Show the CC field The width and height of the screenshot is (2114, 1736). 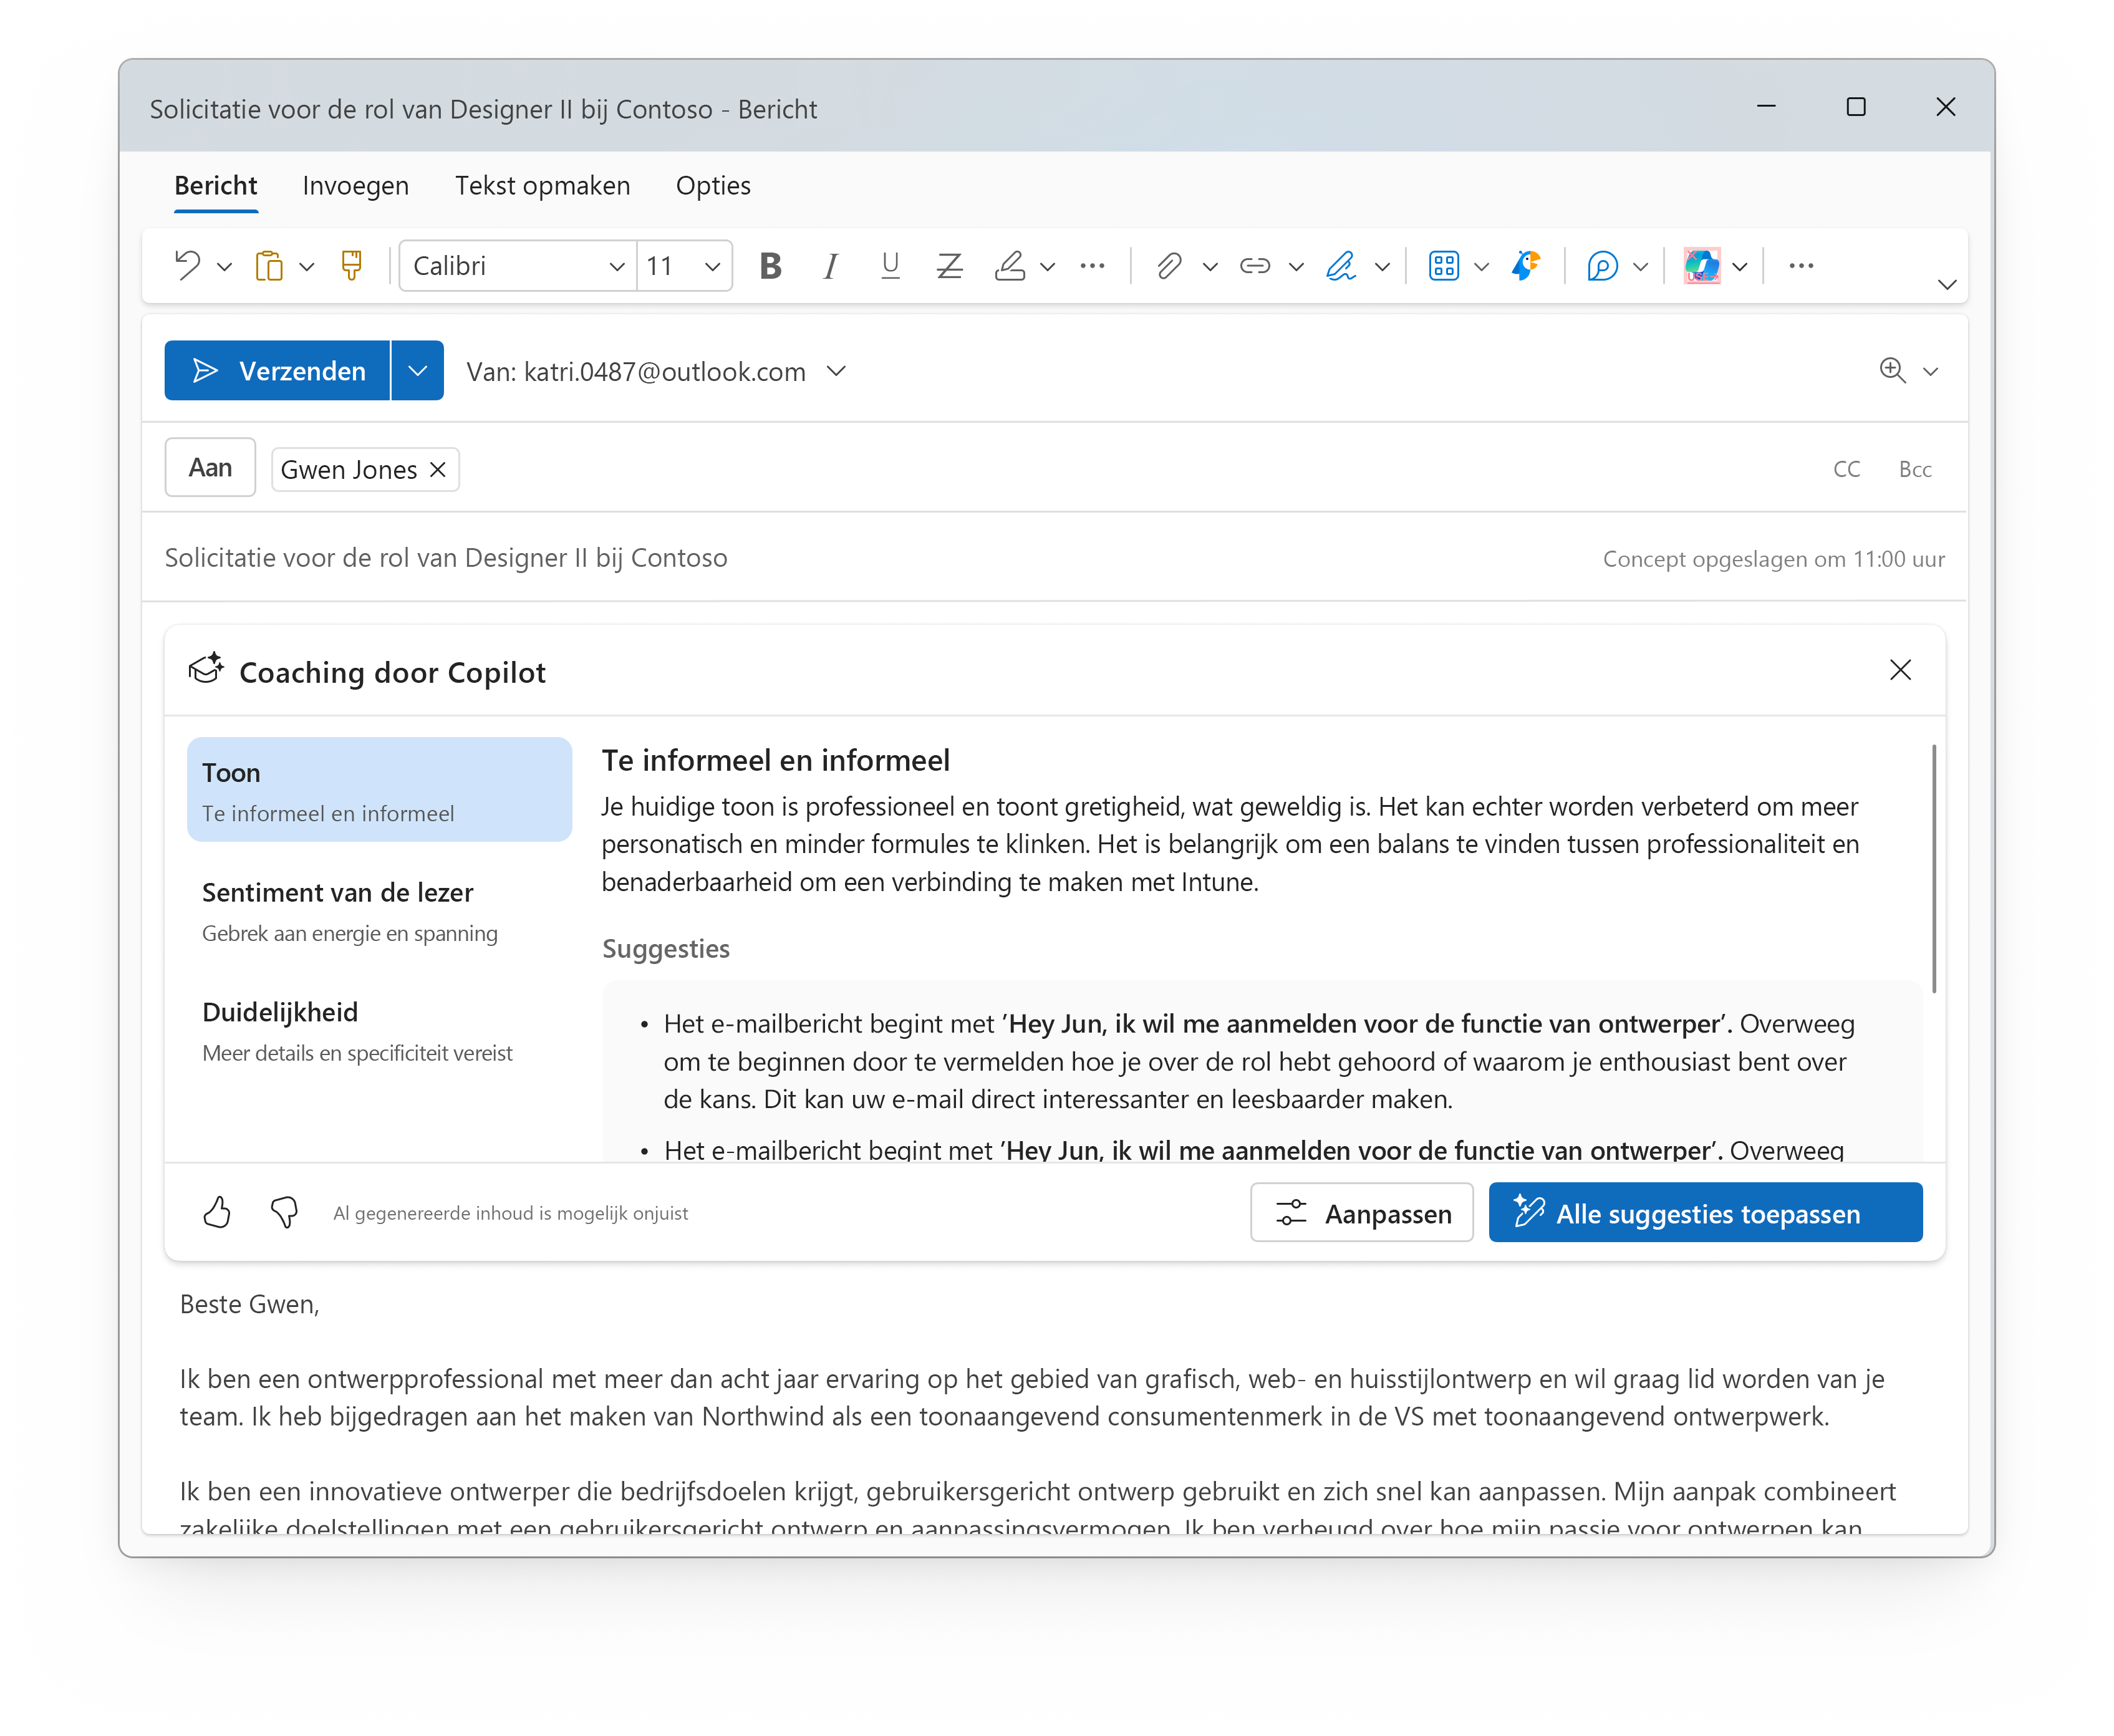[1846, 469]
